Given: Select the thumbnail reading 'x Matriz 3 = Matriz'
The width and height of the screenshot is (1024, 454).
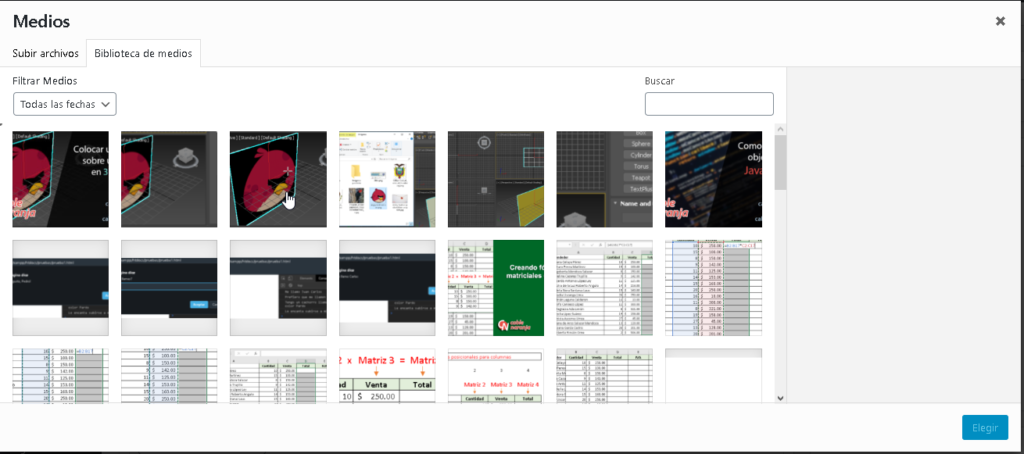Looking at the screenshot, I should (x=387, y=376).
